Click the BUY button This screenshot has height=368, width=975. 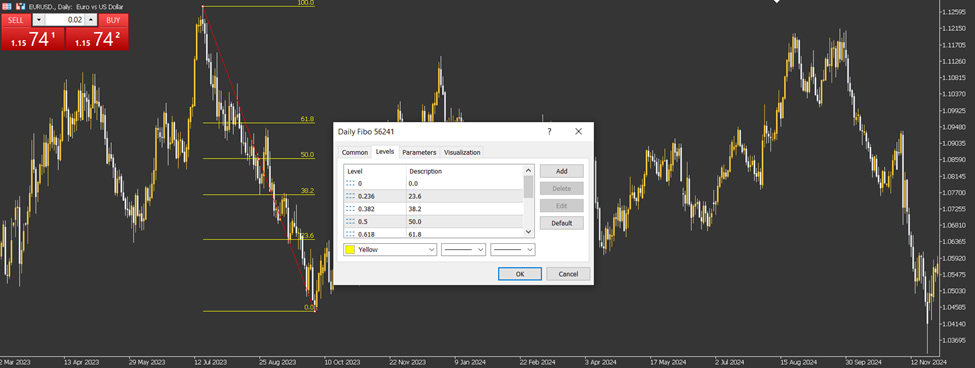[113, 20]
